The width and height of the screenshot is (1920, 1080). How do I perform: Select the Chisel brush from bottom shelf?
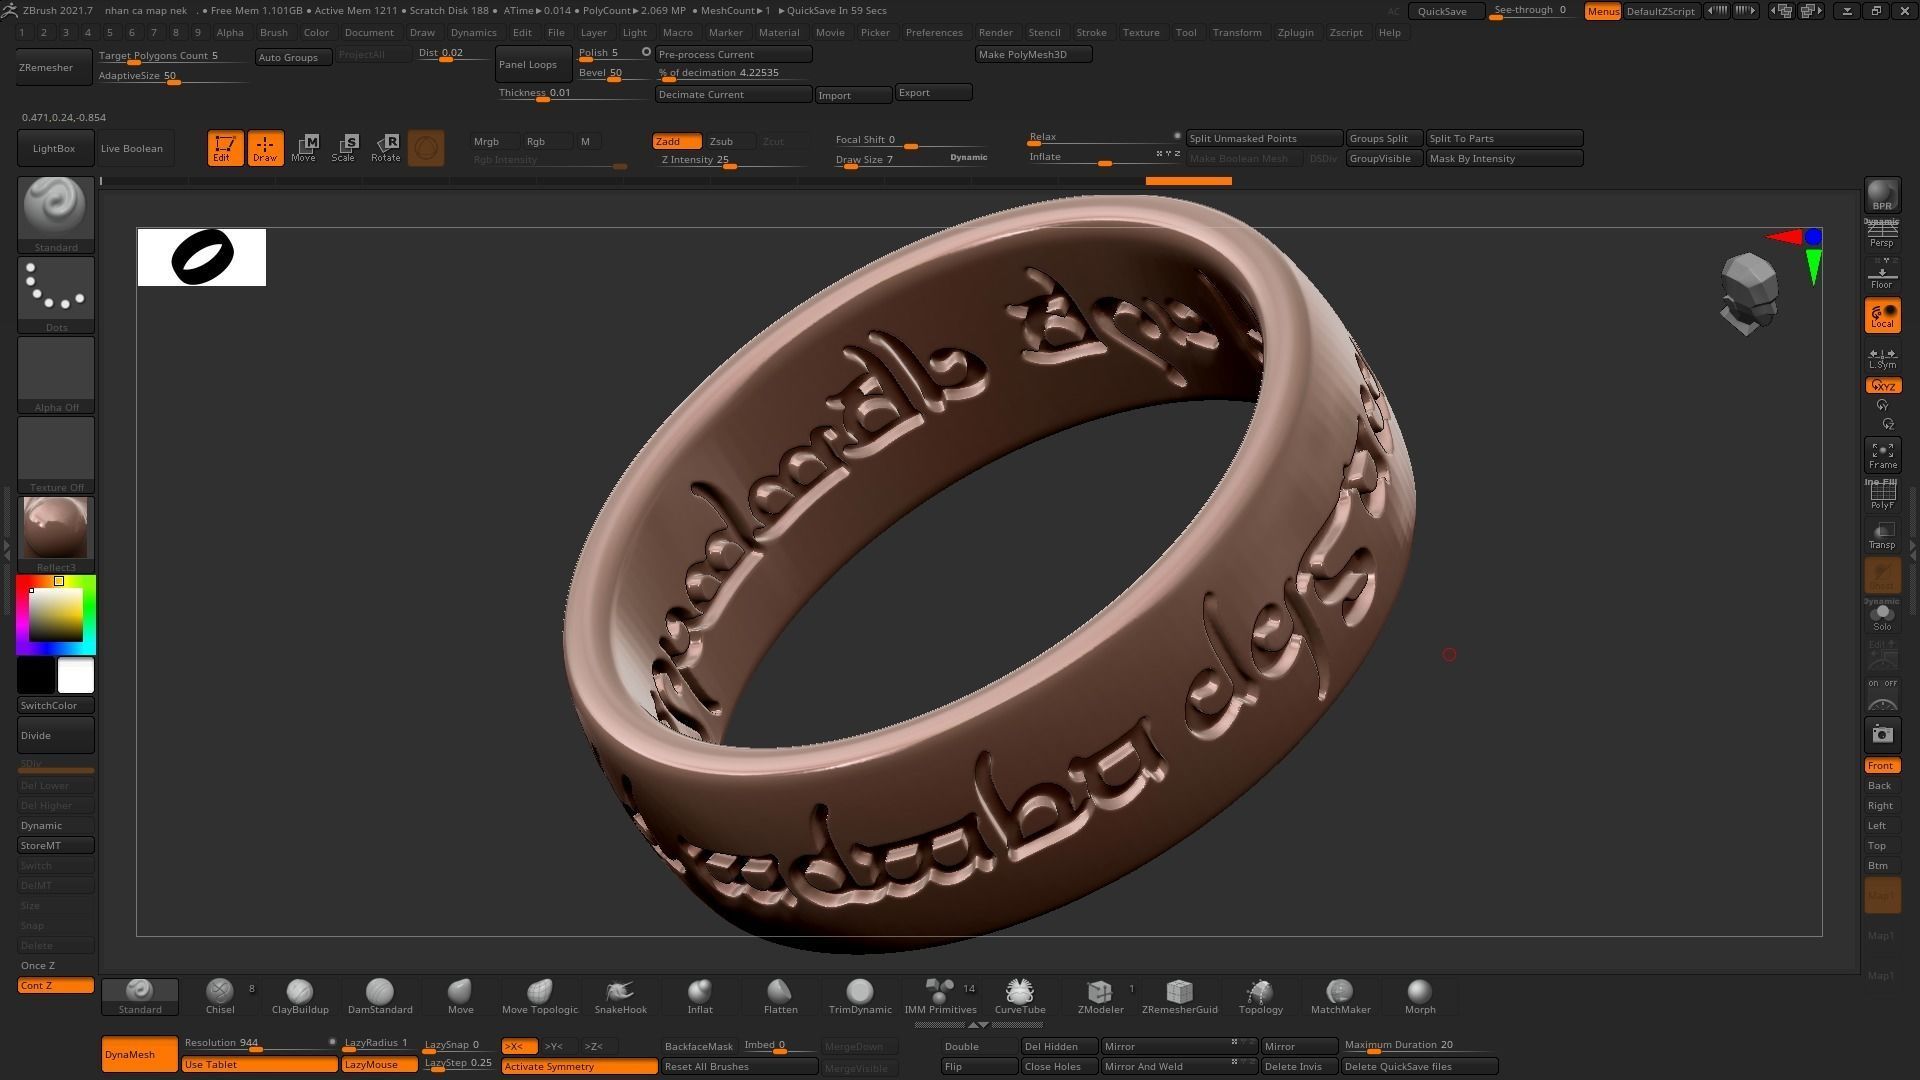click(220, 996)
